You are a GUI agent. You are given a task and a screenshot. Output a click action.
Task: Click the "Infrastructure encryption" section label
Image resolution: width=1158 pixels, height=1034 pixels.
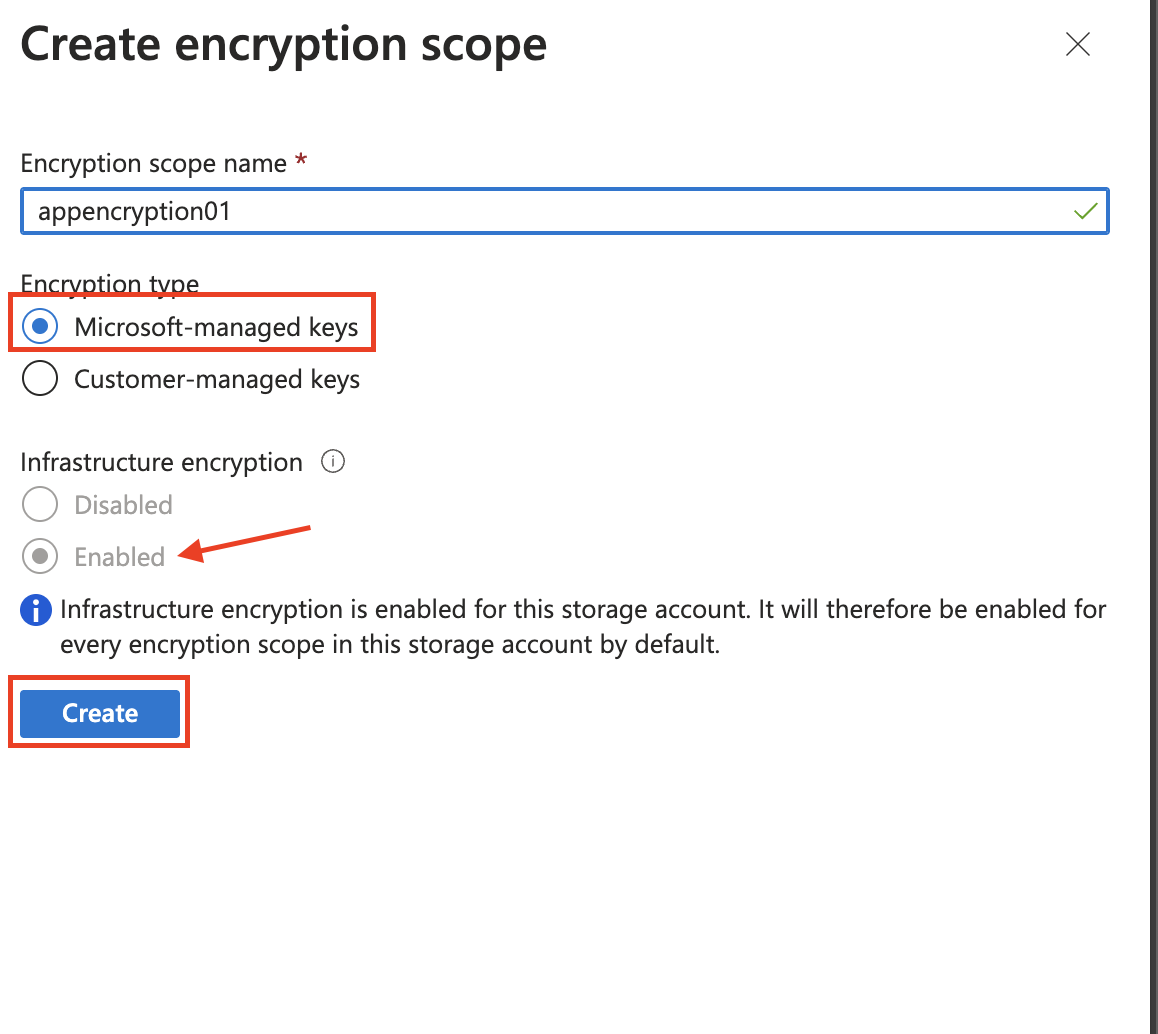coord(161,462)
